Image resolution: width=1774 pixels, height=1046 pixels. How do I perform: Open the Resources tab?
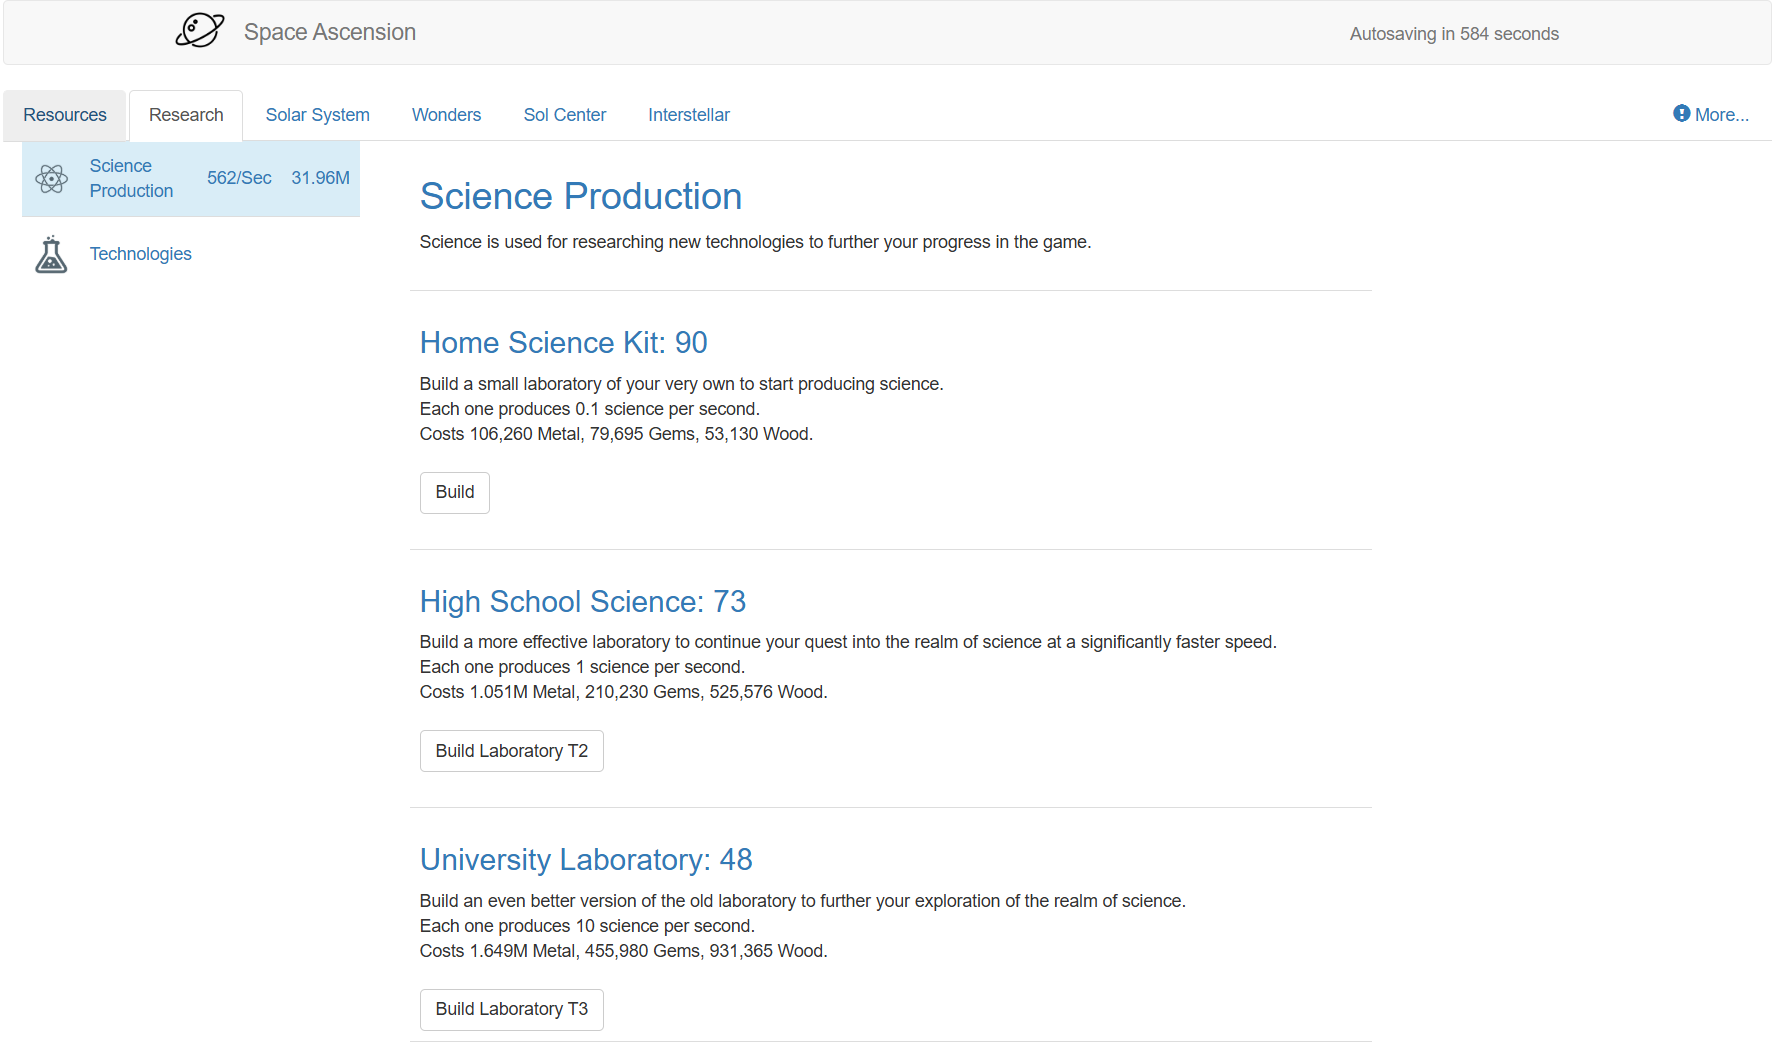click(x=65, y=115)
